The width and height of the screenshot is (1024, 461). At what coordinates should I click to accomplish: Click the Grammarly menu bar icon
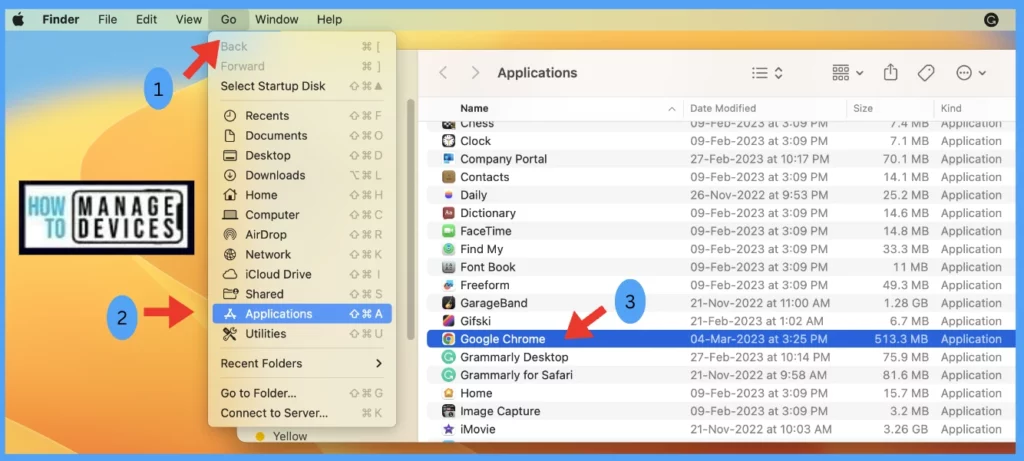point(991,20)
